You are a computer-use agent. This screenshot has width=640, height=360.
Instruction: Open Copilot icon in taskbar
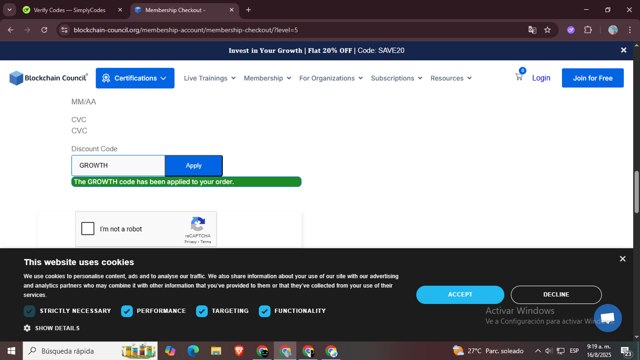pos(170,351)
